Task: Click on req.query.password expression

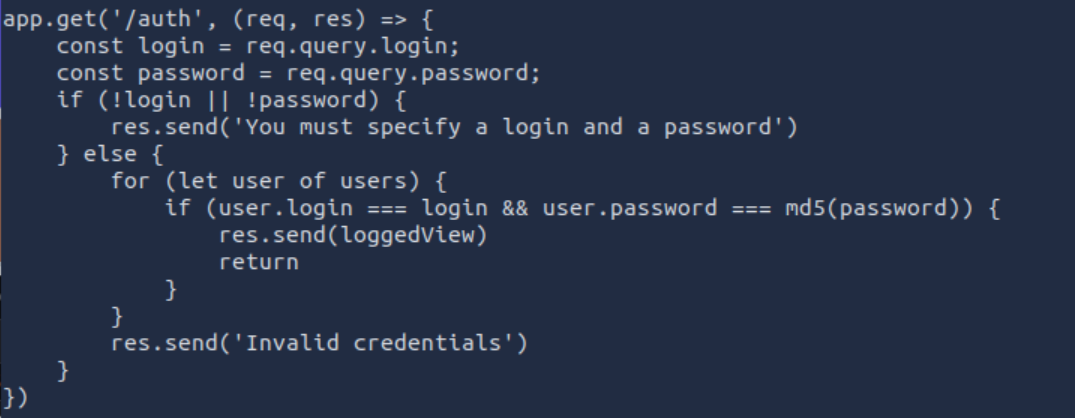Action: [x=406, y=74]
